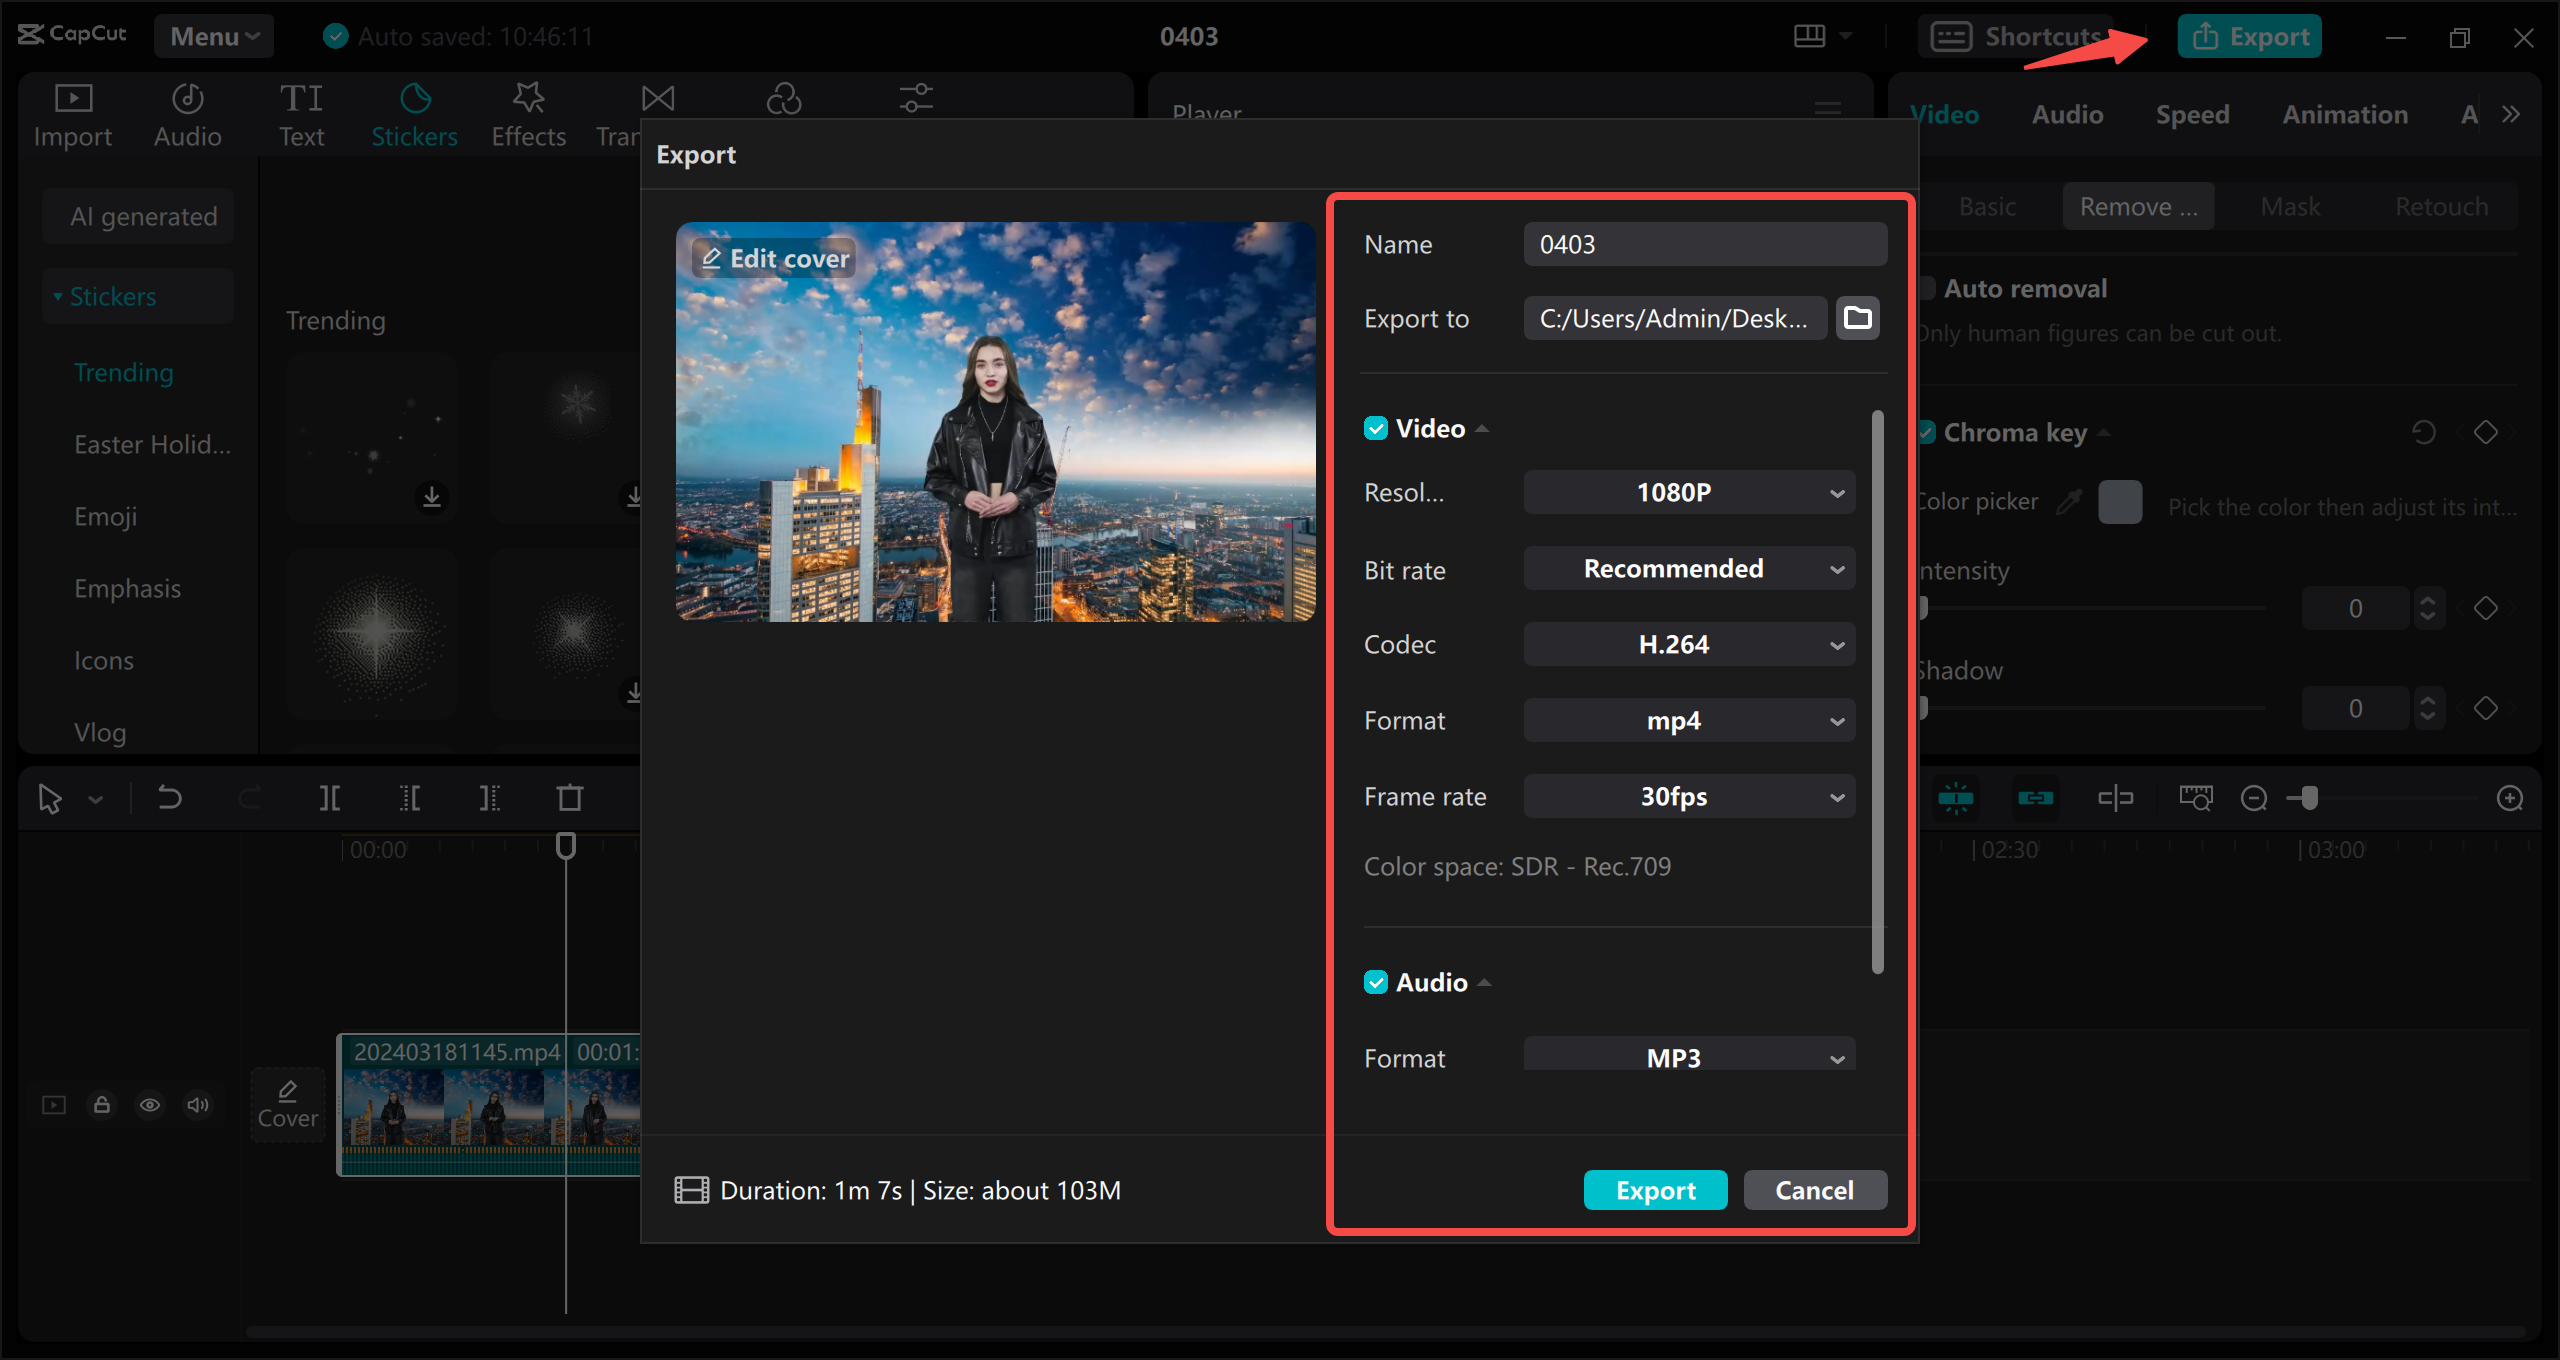This screenshot has height=1360, width=2560.
Task: Adjust the timeline zoom slider
Action: [x=2308, y=798]
